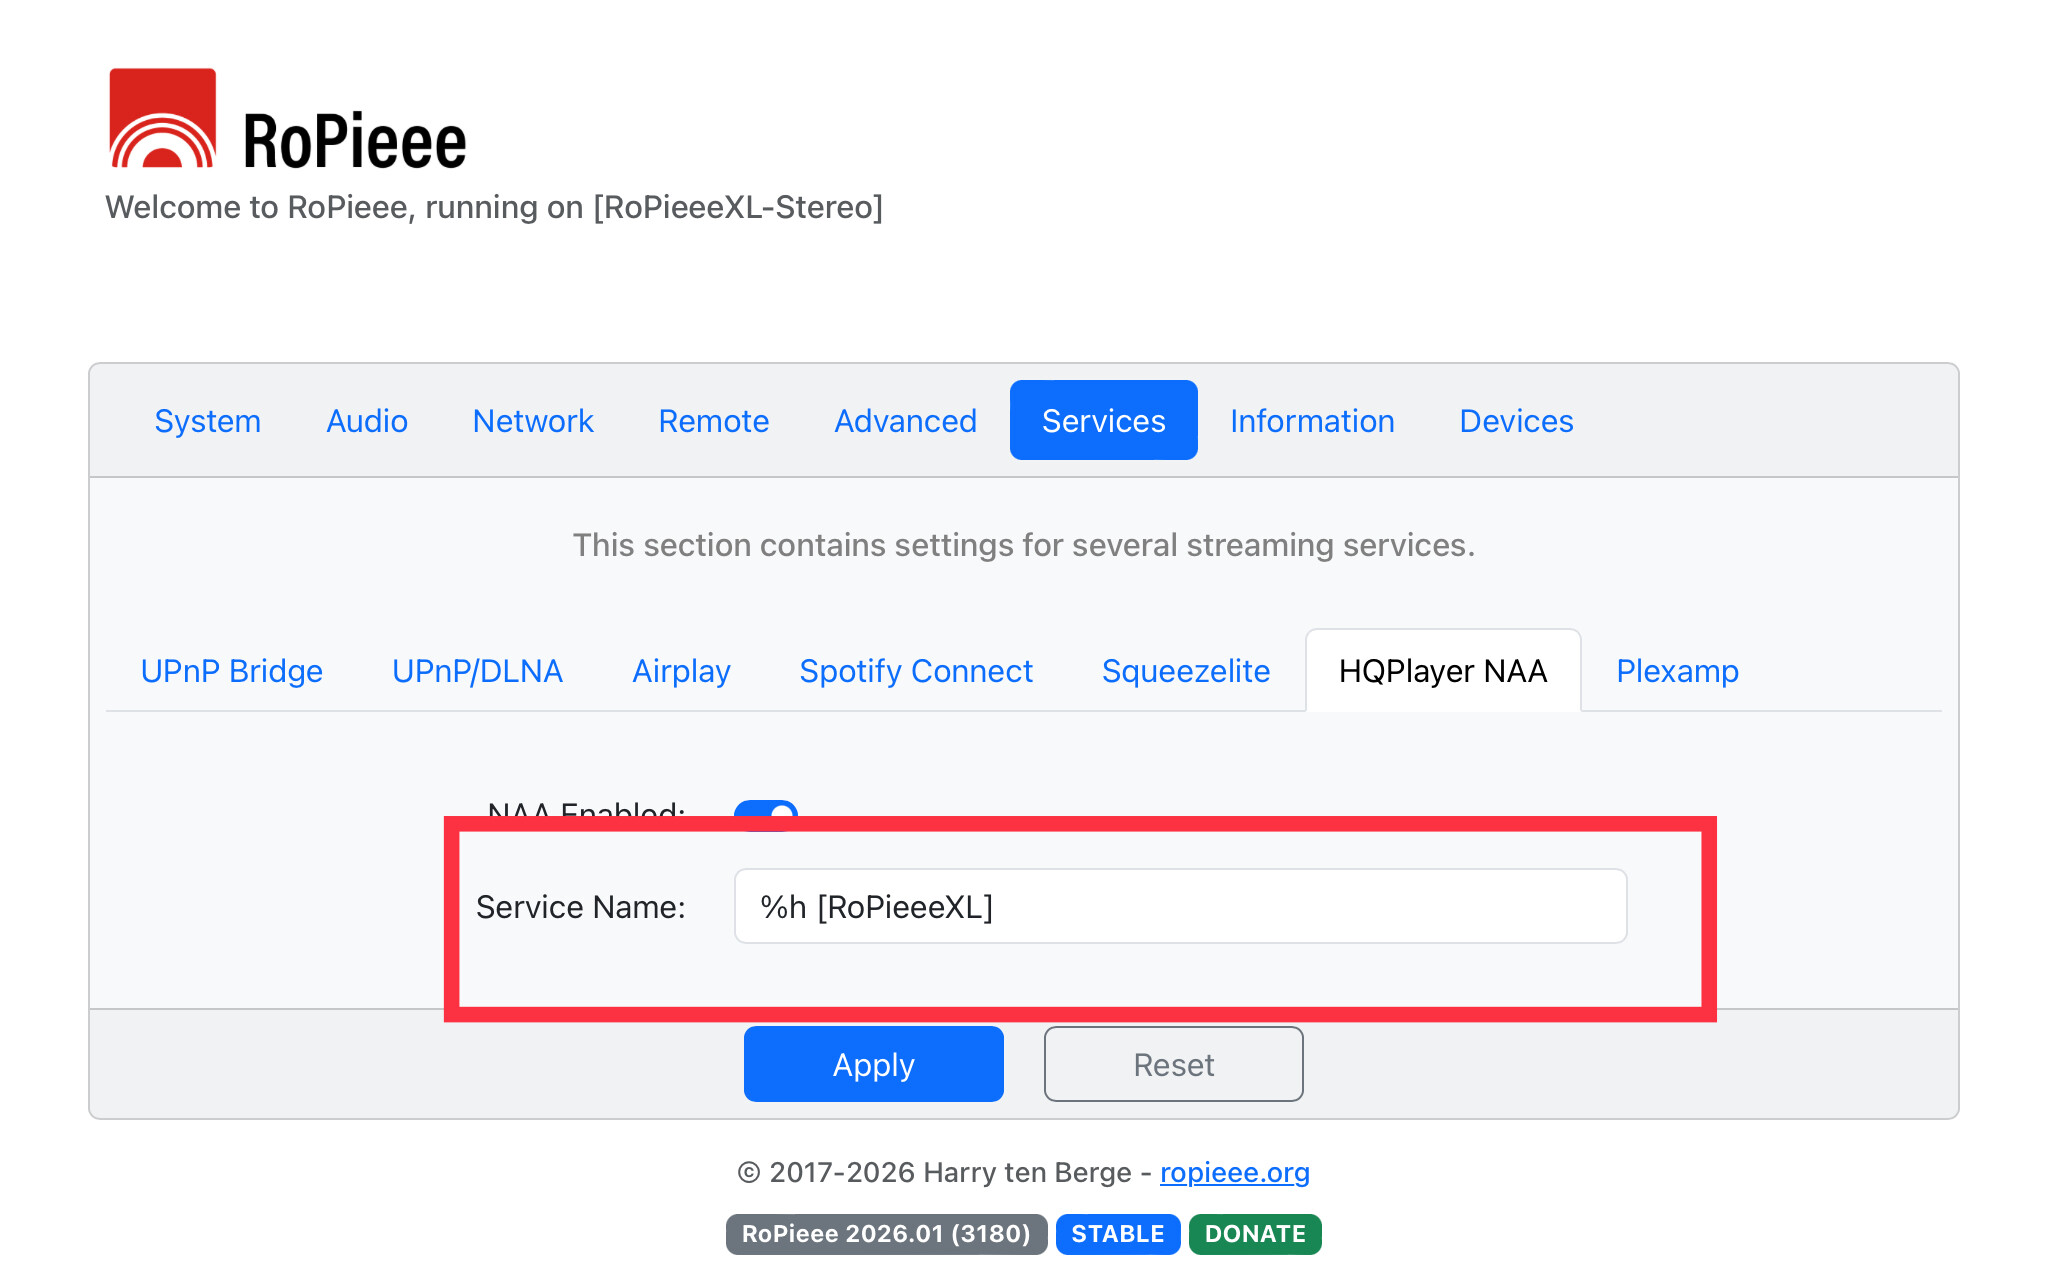Show the Airplay settings tab
The height and width of the screenshot is (1282, 2048).
(681, 671)
